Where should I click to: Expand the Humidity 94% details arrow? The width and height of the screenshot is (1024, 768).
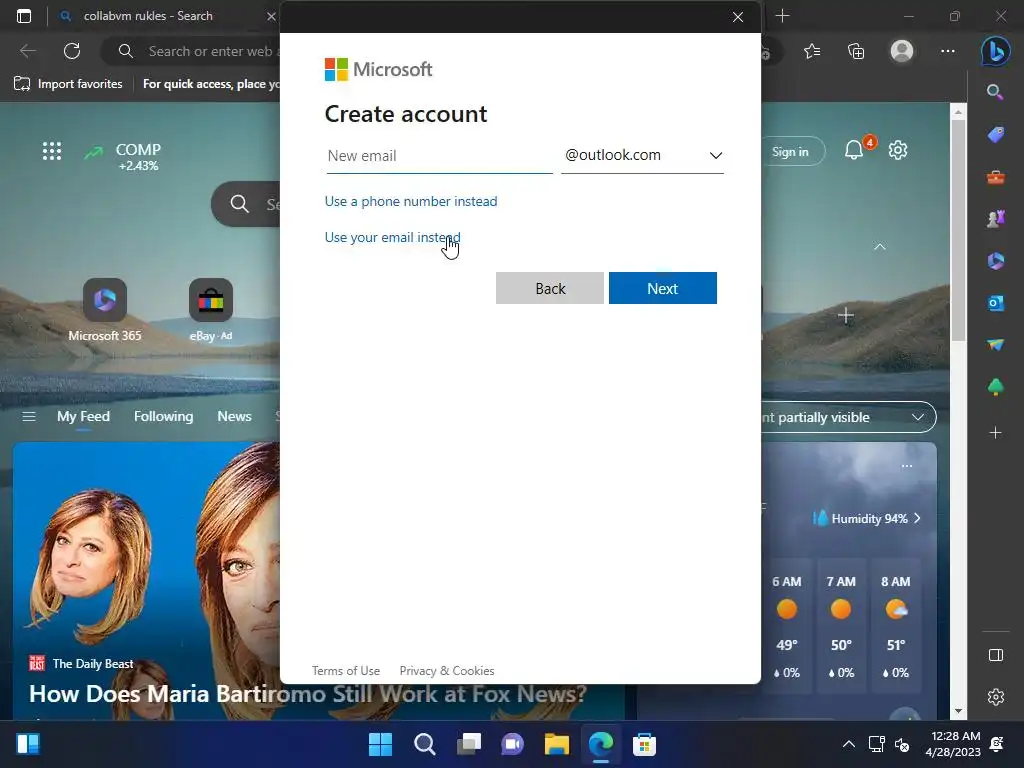pos(918,519)
